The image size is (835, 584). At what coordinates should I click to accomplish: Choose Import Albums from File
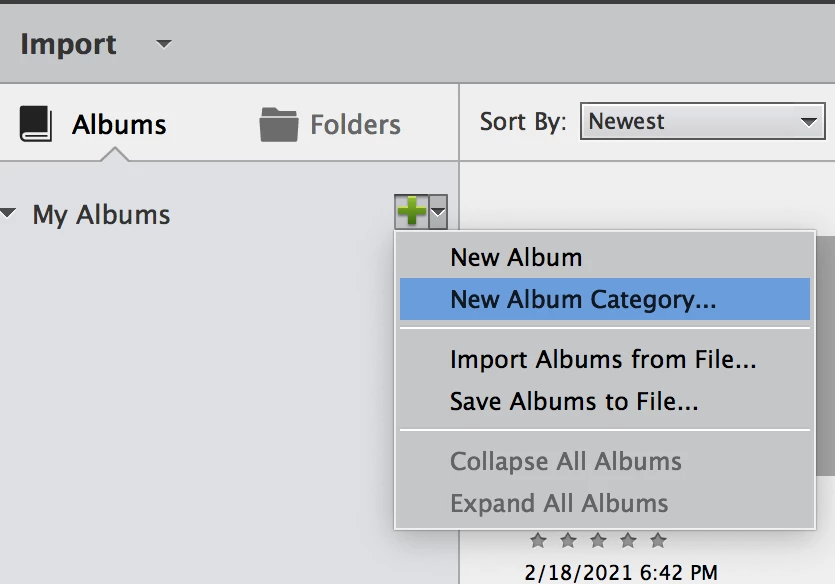click(604, 359)
